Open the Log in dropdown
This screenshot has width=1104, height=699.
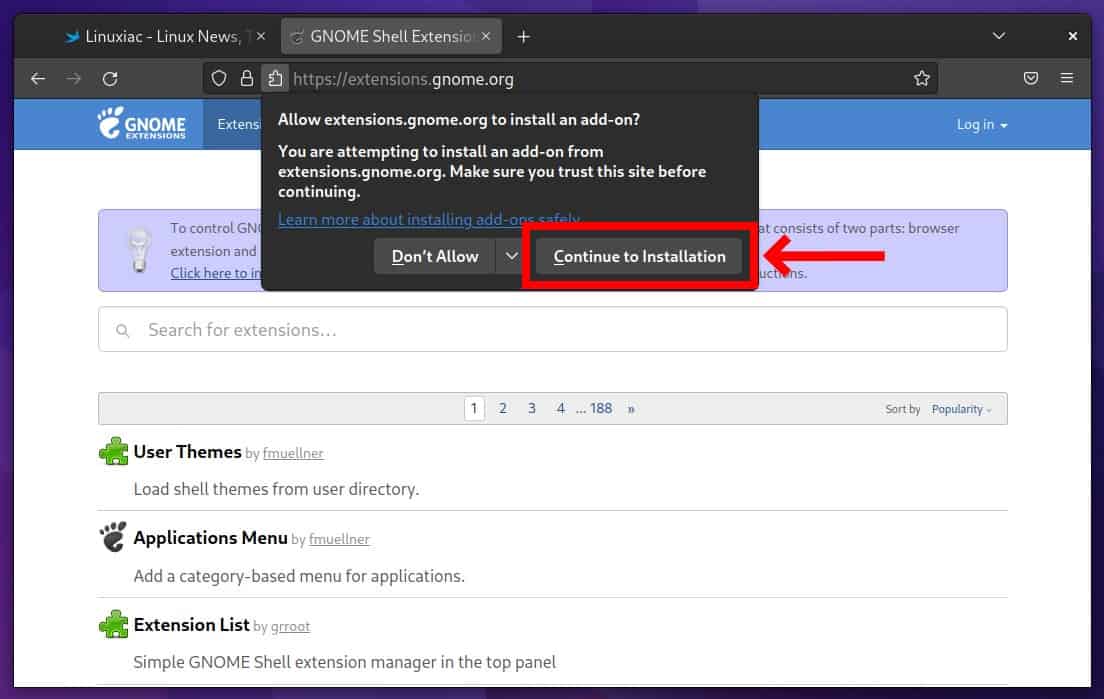[981, 124]
